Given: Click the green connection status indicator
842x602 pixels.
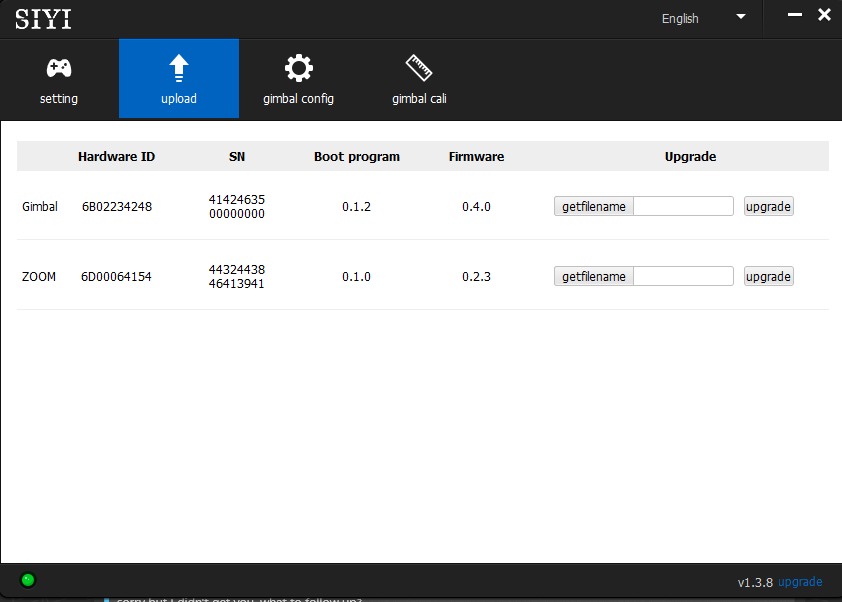Looking at the screenshot, I should [28, 580].
